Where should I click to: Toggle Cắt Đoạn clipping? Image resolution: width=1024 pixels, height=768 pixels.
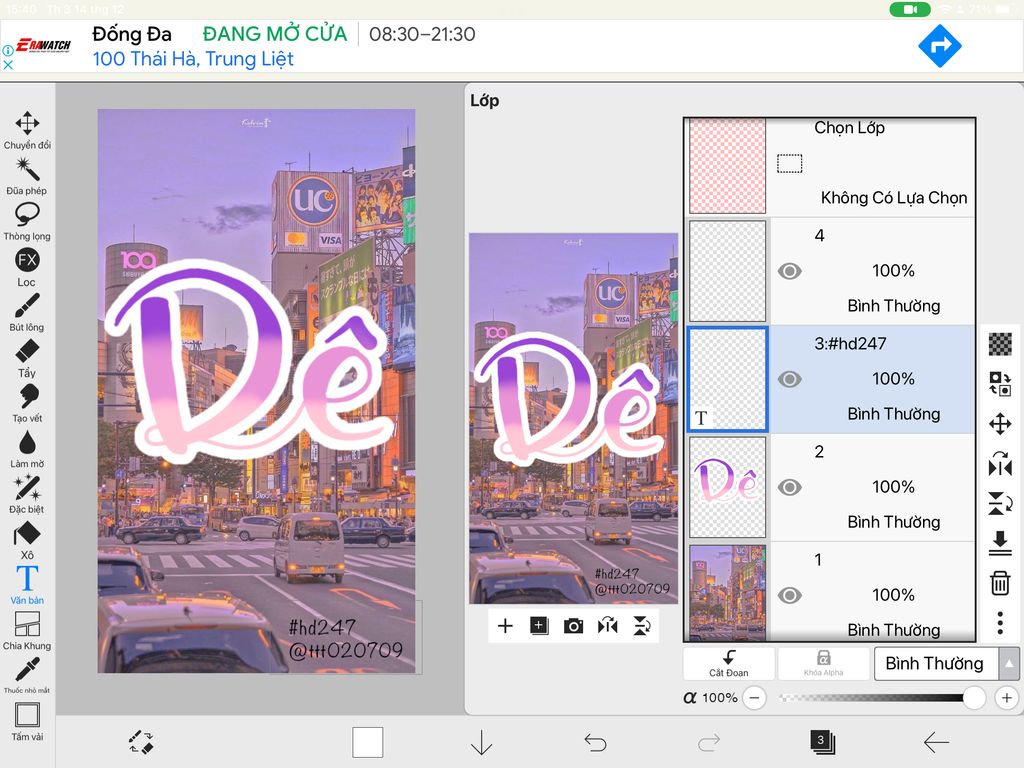(x=729, y=664)
